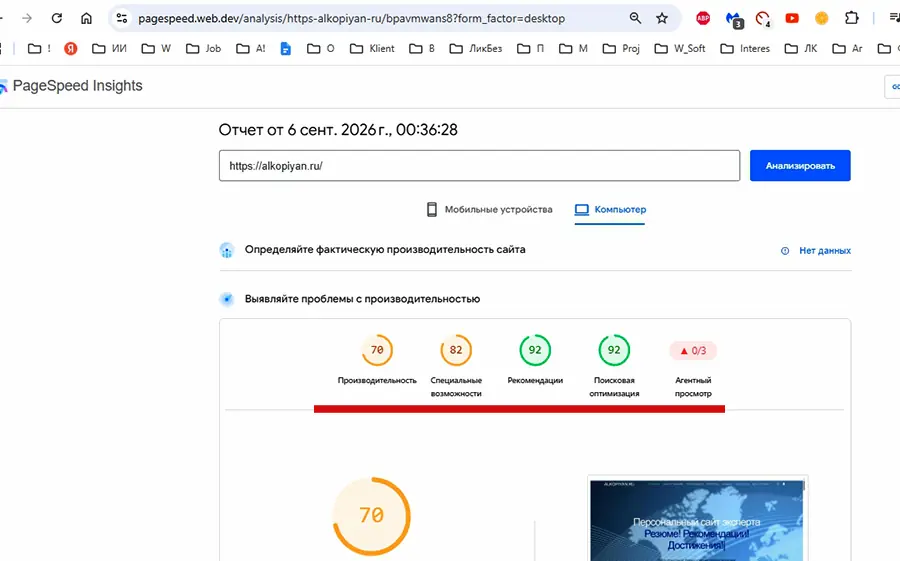Viewport: 900px width, 561px height.
Task: Open site information icon in address bar
Action: (x=122, y=18)
